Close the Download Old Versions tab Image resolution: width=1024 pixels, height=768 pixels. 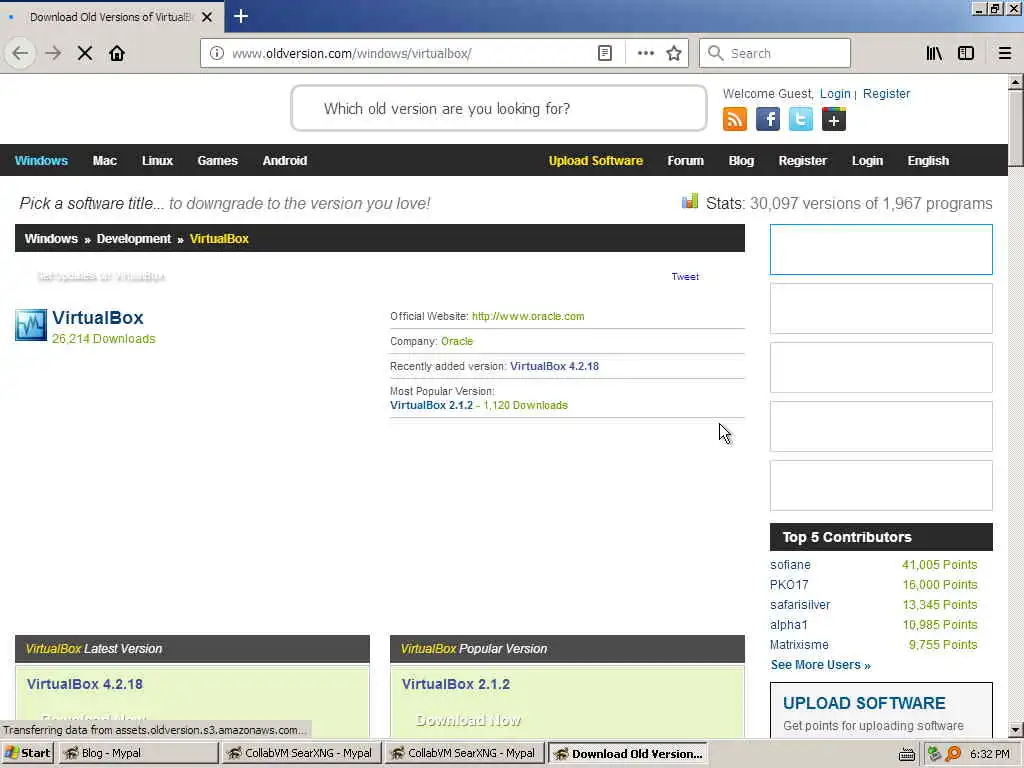[207, 17]
